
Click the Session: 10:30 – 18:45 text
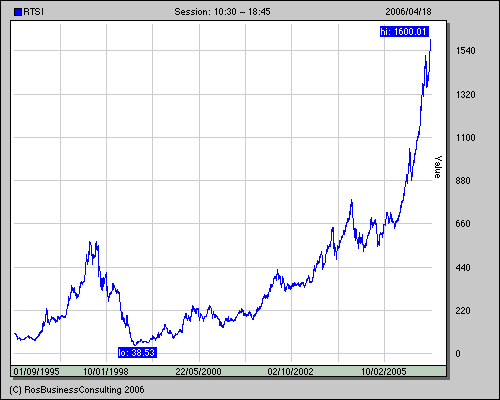click(222, 12)
